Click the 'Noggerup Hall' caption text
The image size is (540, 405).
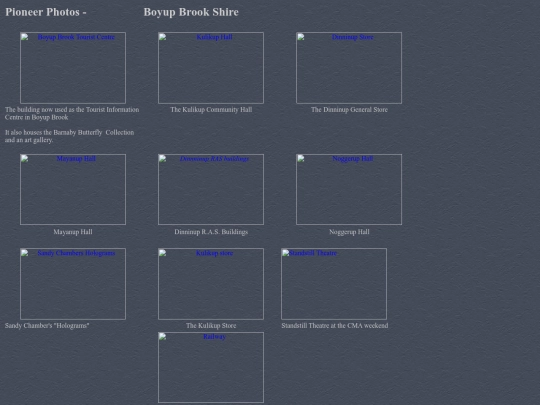349,232
